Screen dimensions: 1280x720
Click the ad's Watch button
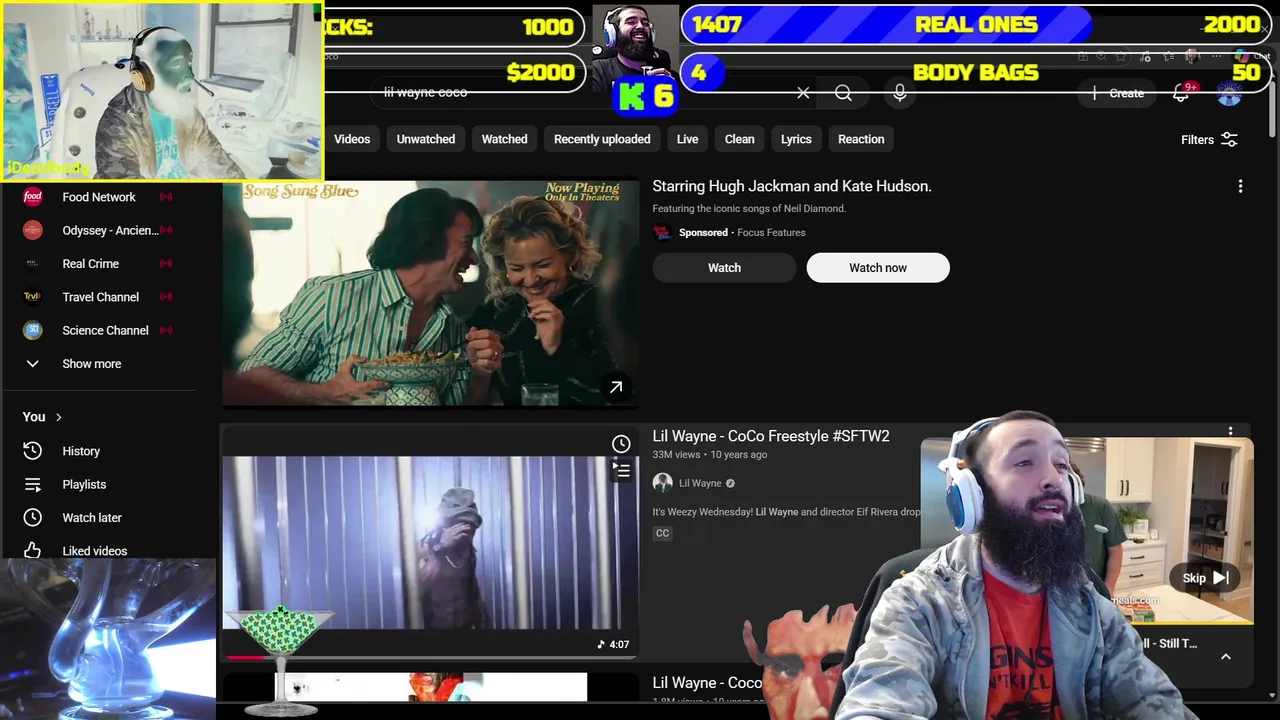724,268
